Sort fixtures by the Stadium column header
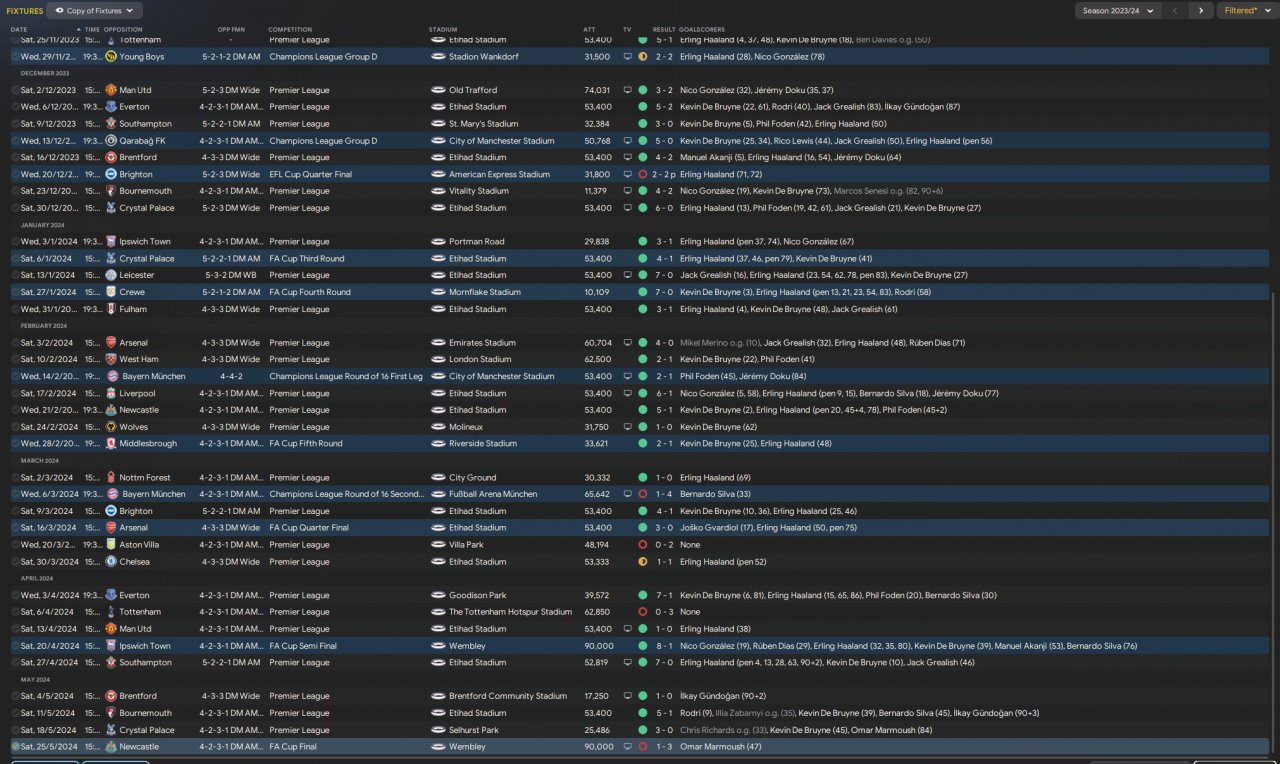 [442, 30]
